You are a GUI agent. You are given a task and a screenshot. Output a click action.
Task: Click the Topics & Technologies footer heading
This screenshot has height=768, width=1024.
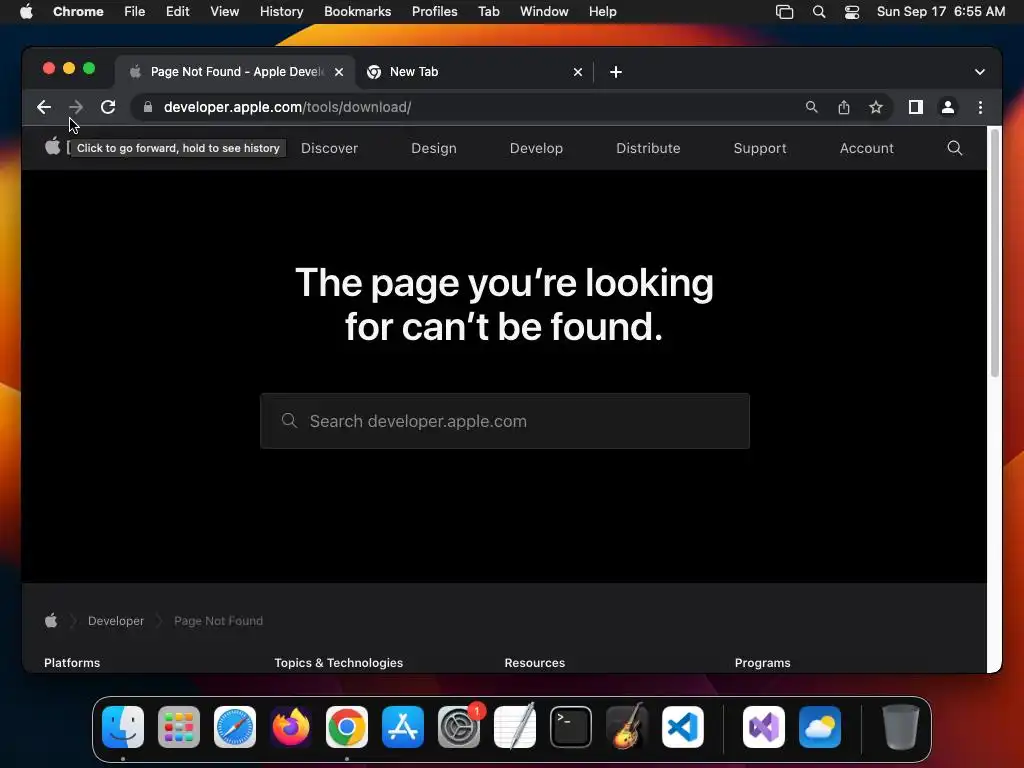(338, 663)
